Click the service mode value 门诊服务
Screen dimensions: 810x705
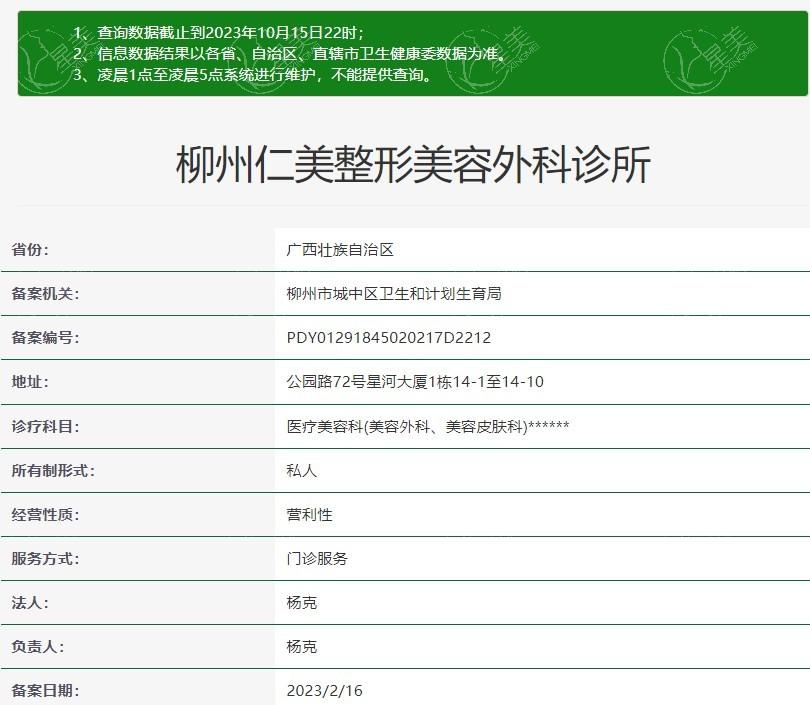[x=317, y=558]
